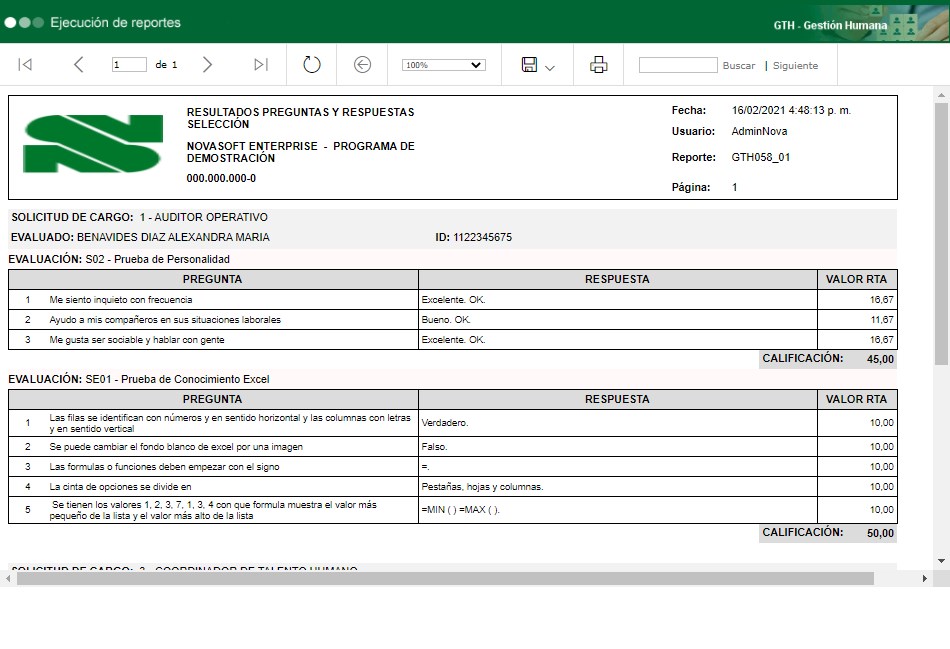This screenshot has width=950, height=649.
Task: Open the 100% zoom dropdown
Action: coord(443,65)
